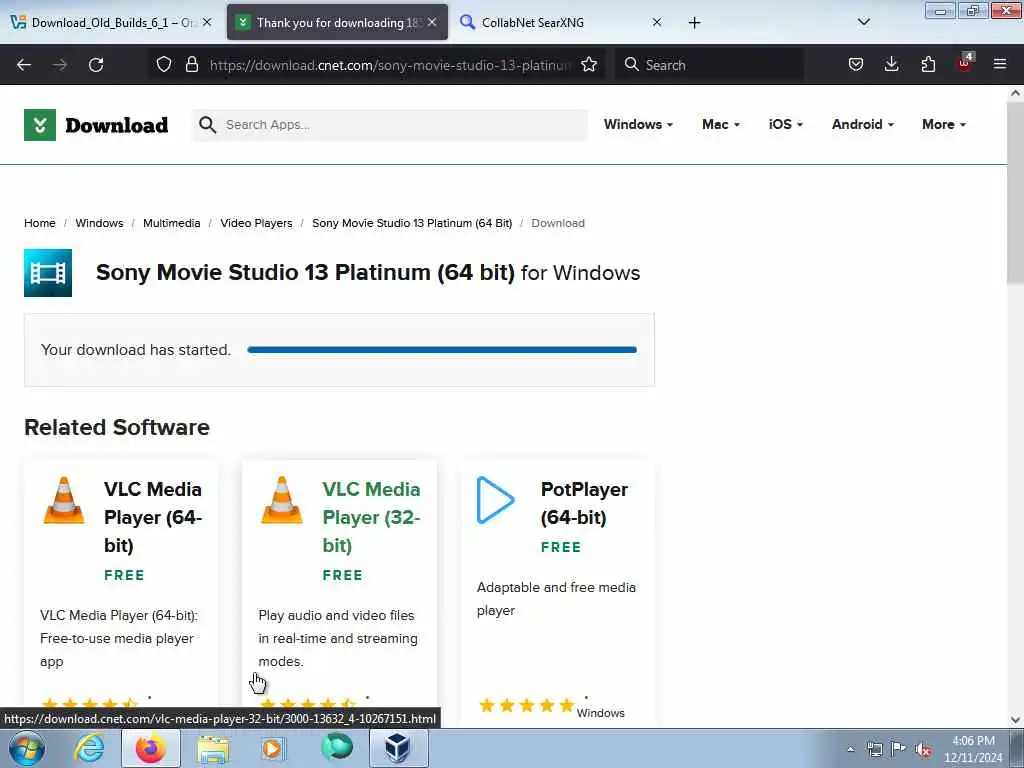Open a new browser tab
This screenshot has height=768, width=1024.
point(694,23)
